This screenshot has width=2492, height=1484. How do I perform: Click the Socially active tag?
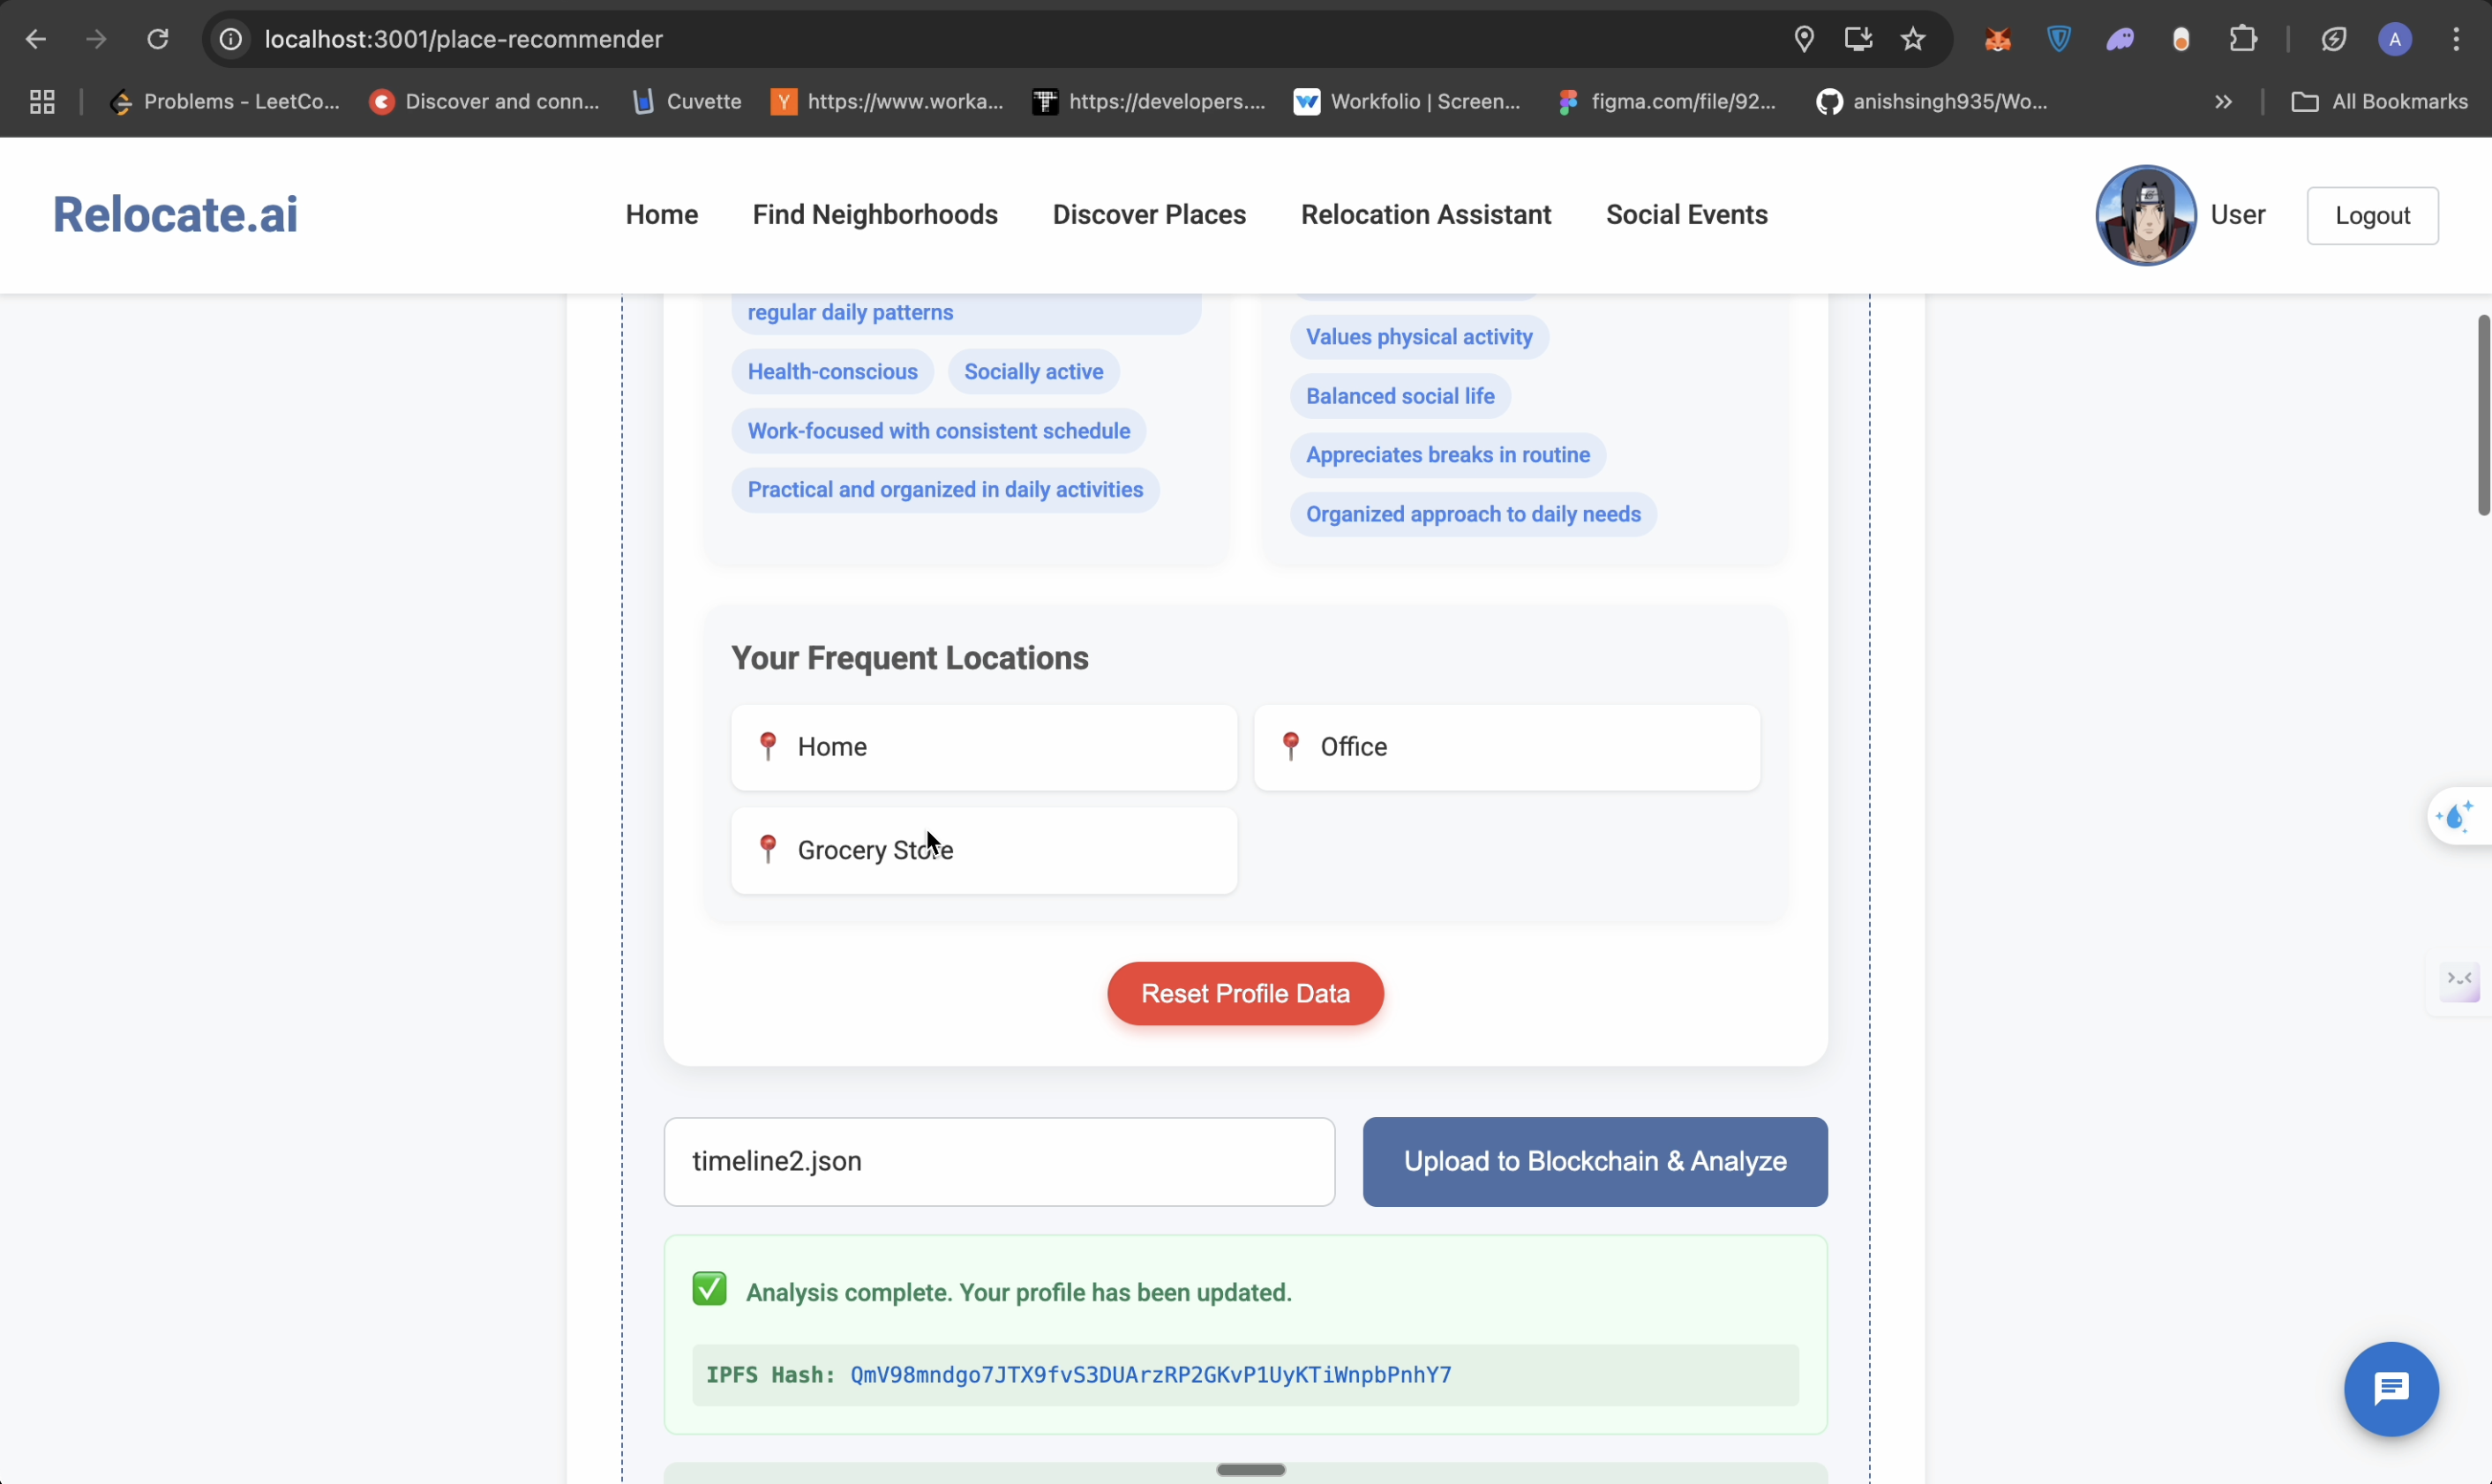click(1033, 372)
